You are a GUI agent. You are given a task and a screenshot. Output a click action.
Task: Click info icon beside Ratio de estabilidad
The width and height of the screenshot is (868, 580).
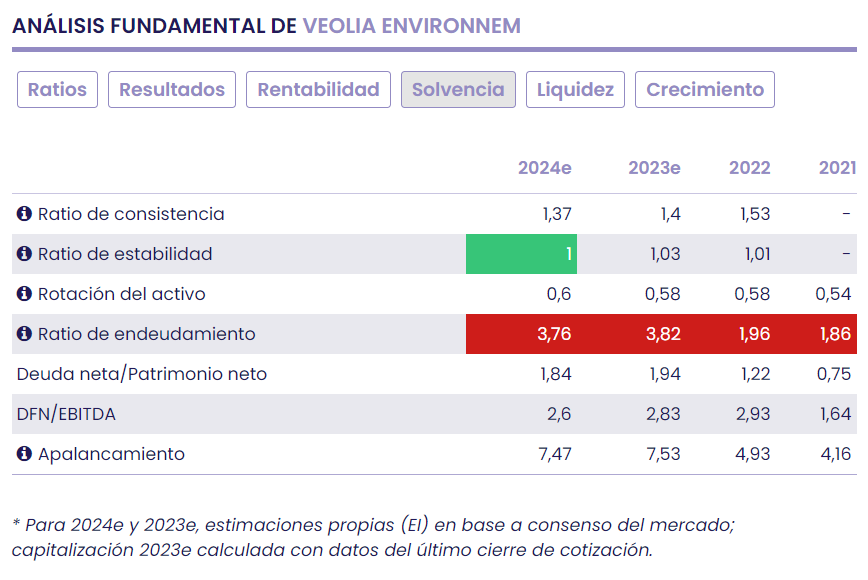[x=25, y=254]
